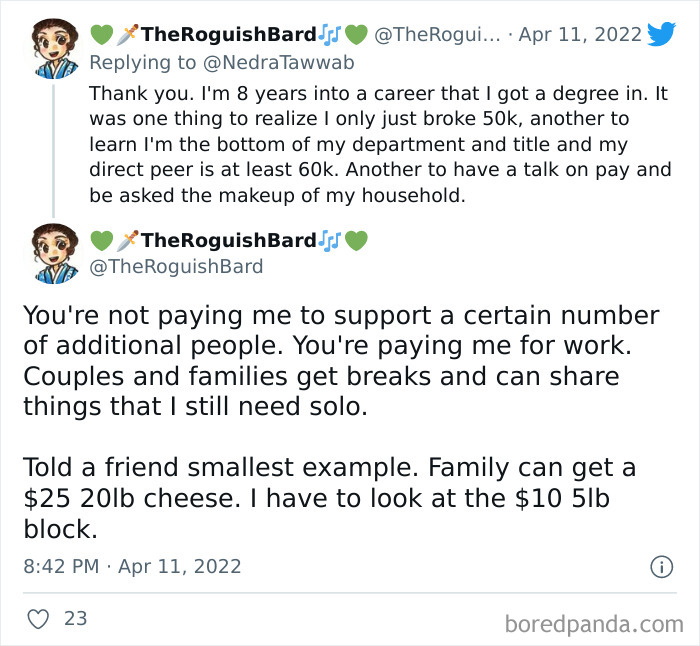
Task: Open the tweet info circle icon
Action: pos(661,566)
